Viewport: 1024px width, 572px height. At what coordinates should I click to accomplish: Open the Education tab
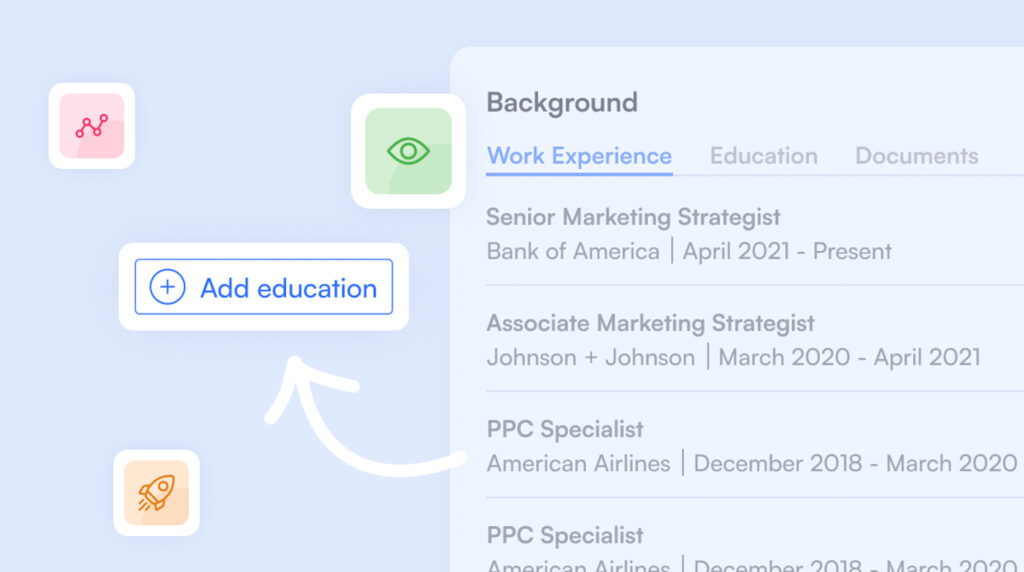[x=763, y=156]
